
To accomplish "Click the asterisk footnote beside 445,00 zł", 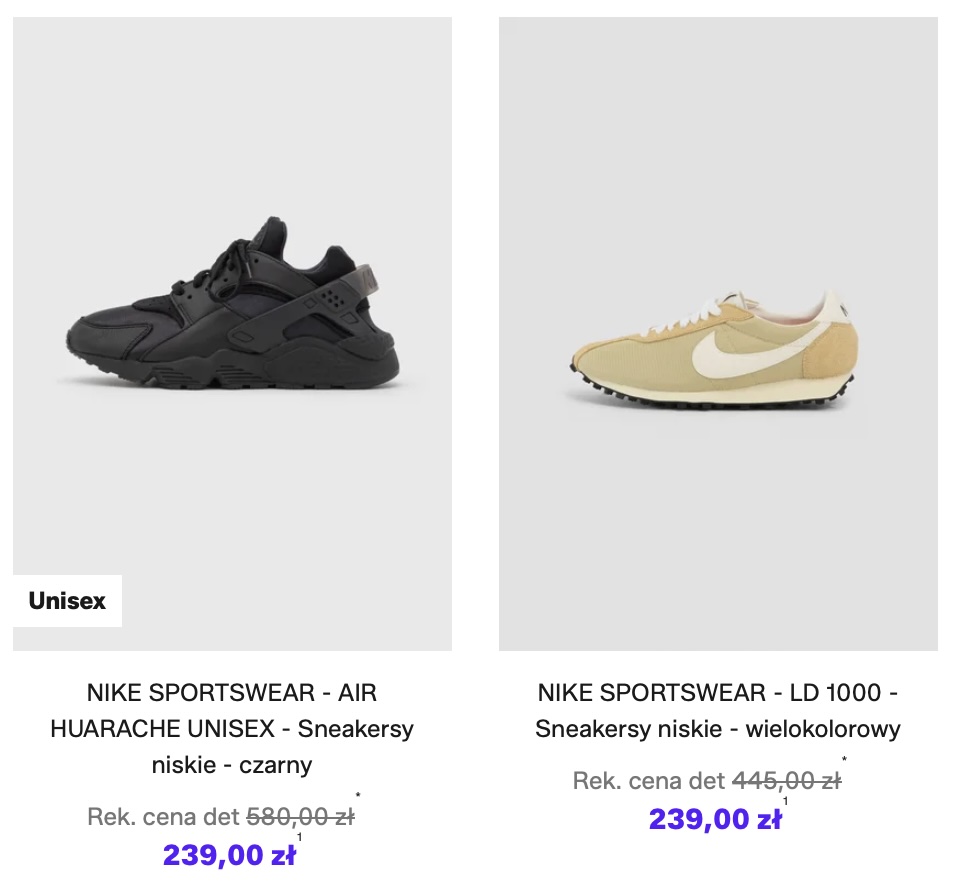I will pyautogui.click(x=844, y=761).
